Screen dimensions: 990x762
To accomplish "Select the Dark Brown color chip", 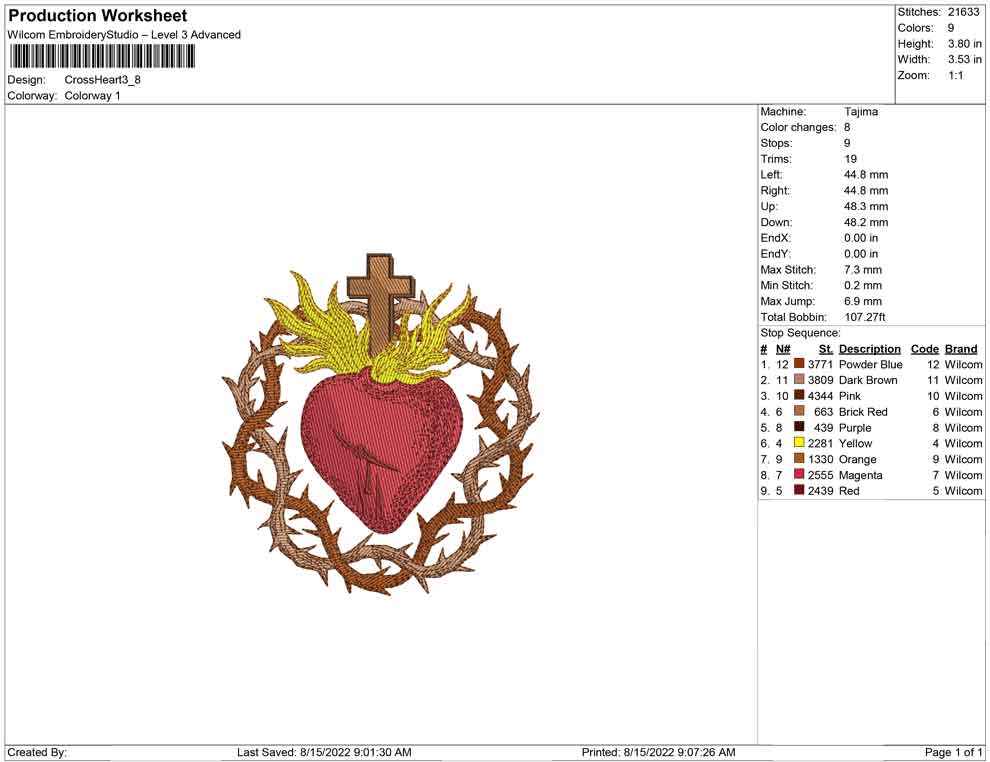I will [797, 380].
